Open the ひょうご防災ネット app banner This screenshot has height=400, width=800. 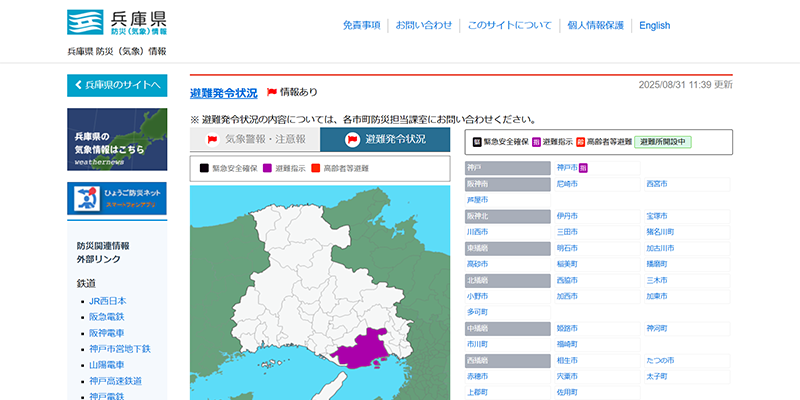click(x=117, y=198)
